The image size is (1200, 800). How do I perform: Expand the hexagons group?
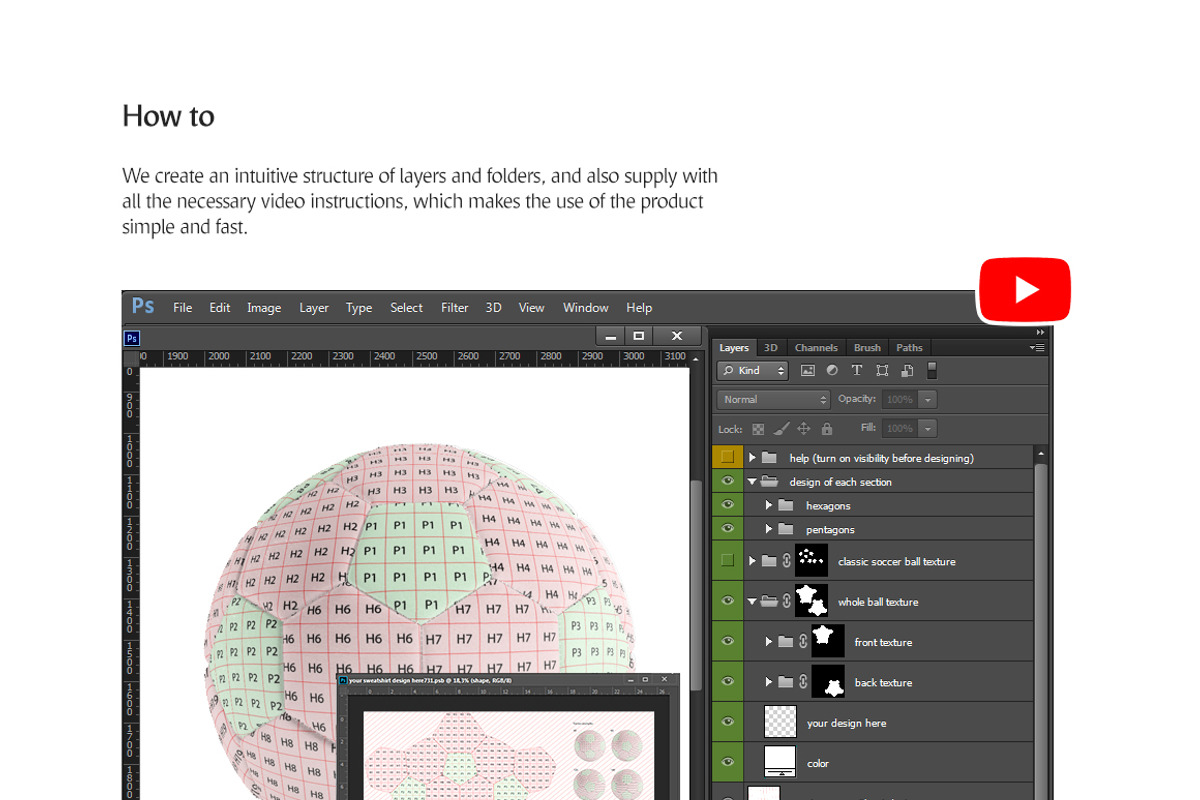[769, 505]
